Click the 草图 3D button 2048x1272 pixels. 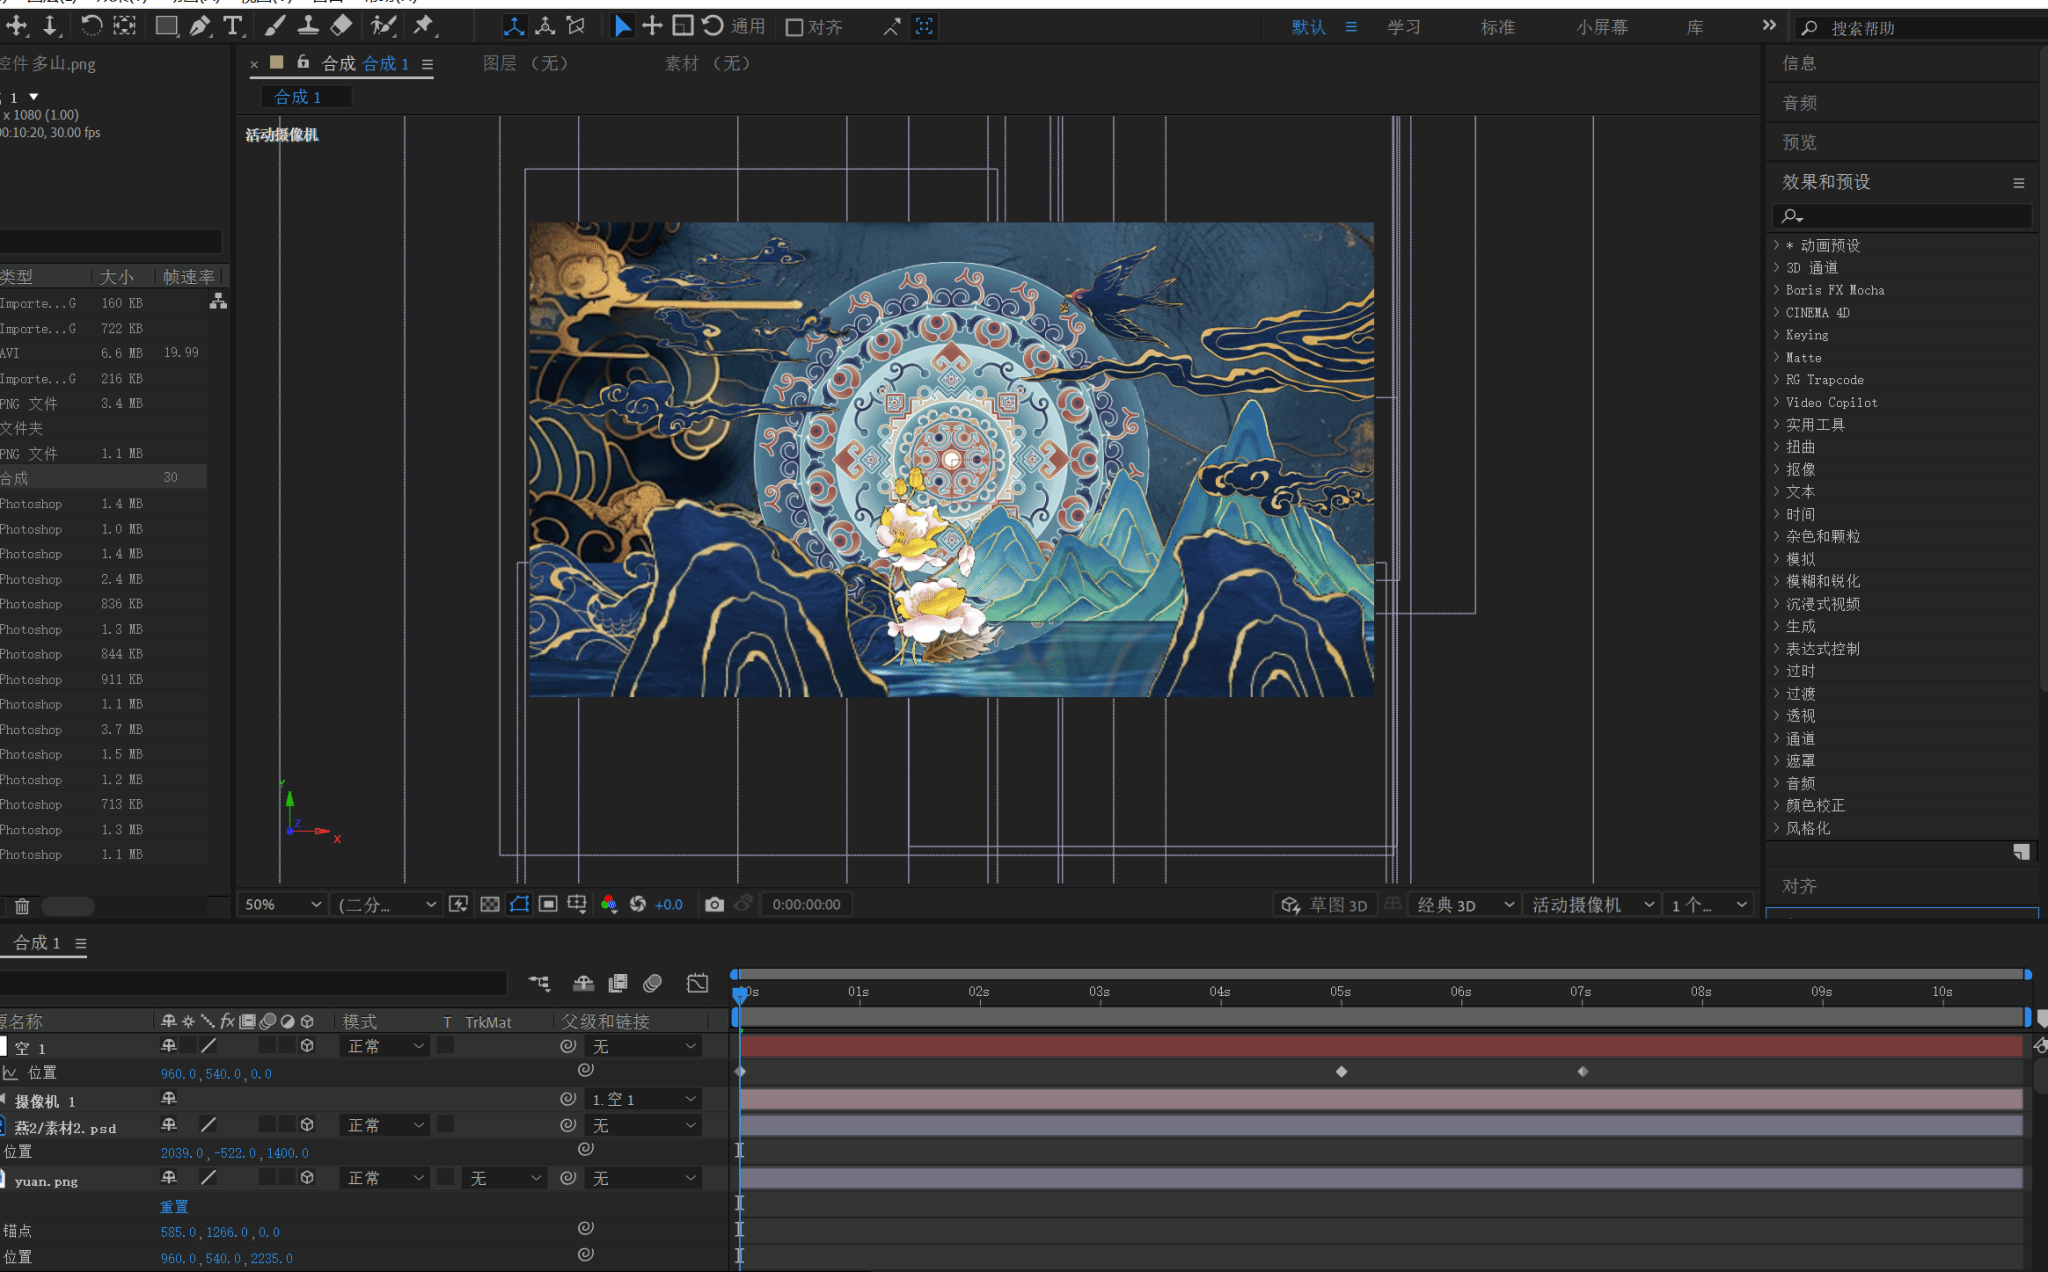1325,904
